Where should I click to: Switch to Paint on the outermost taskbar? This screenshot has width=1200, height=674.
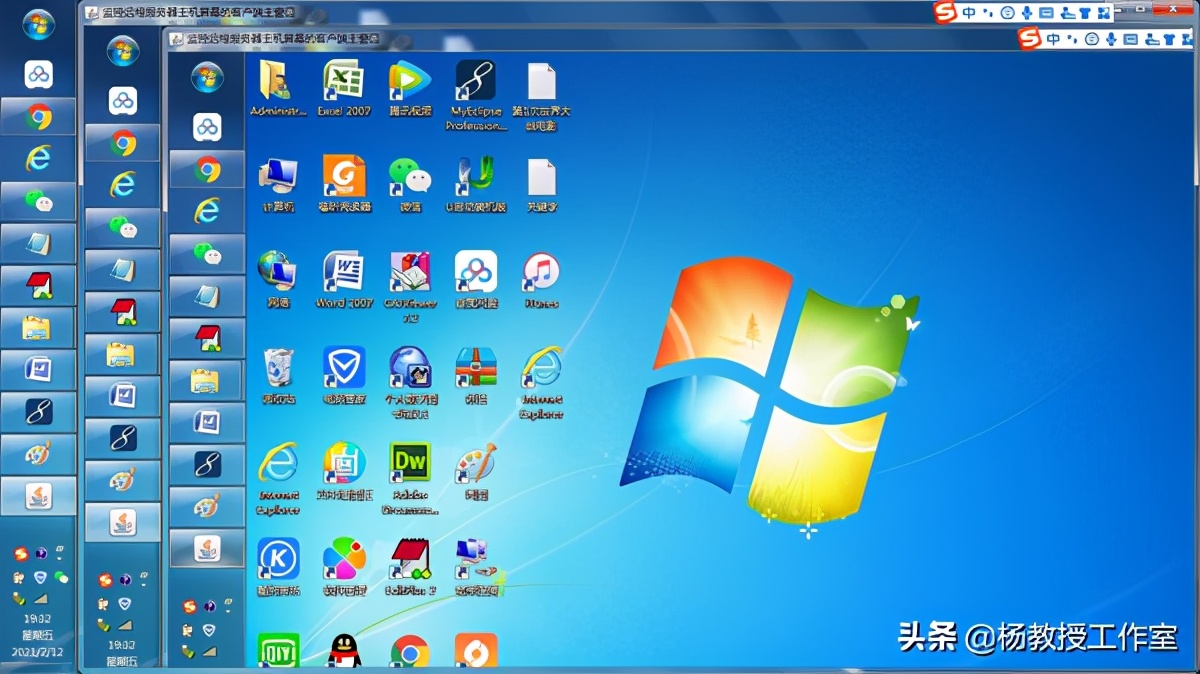pos(38,453)
